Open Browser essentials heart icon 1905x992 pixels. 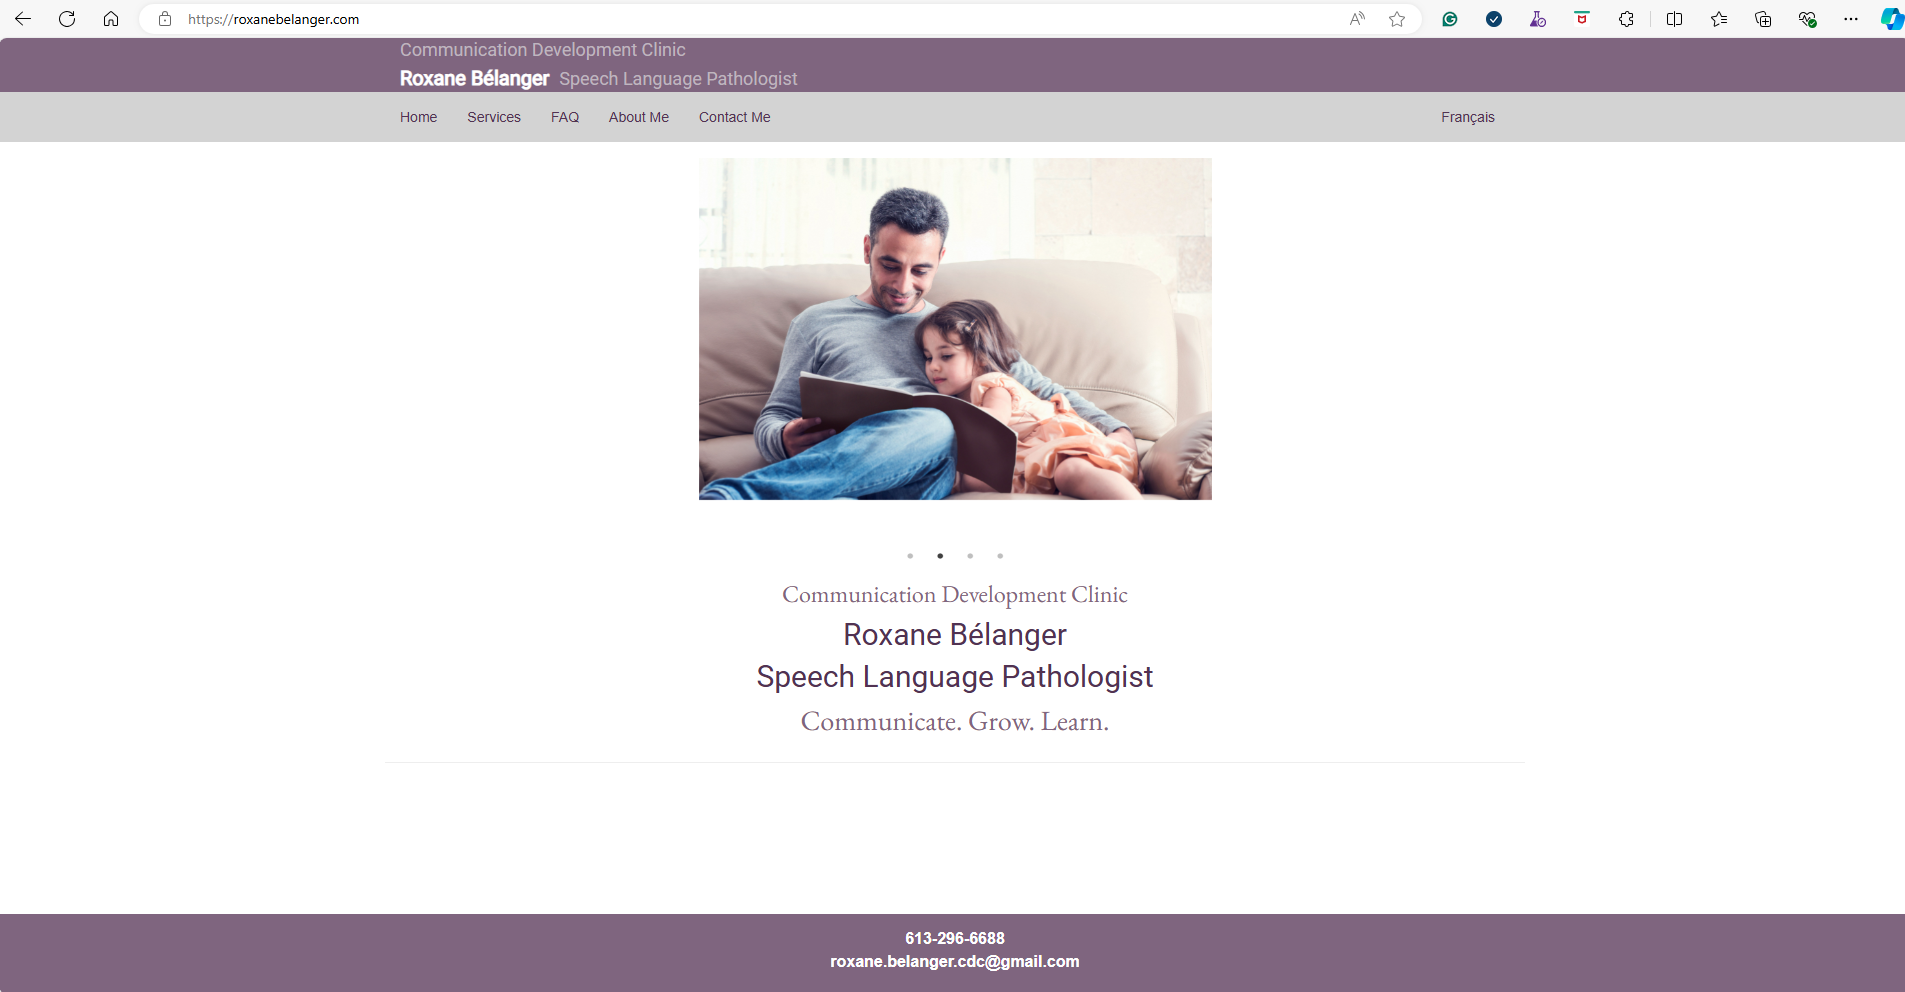click(x=1807, y=19)
